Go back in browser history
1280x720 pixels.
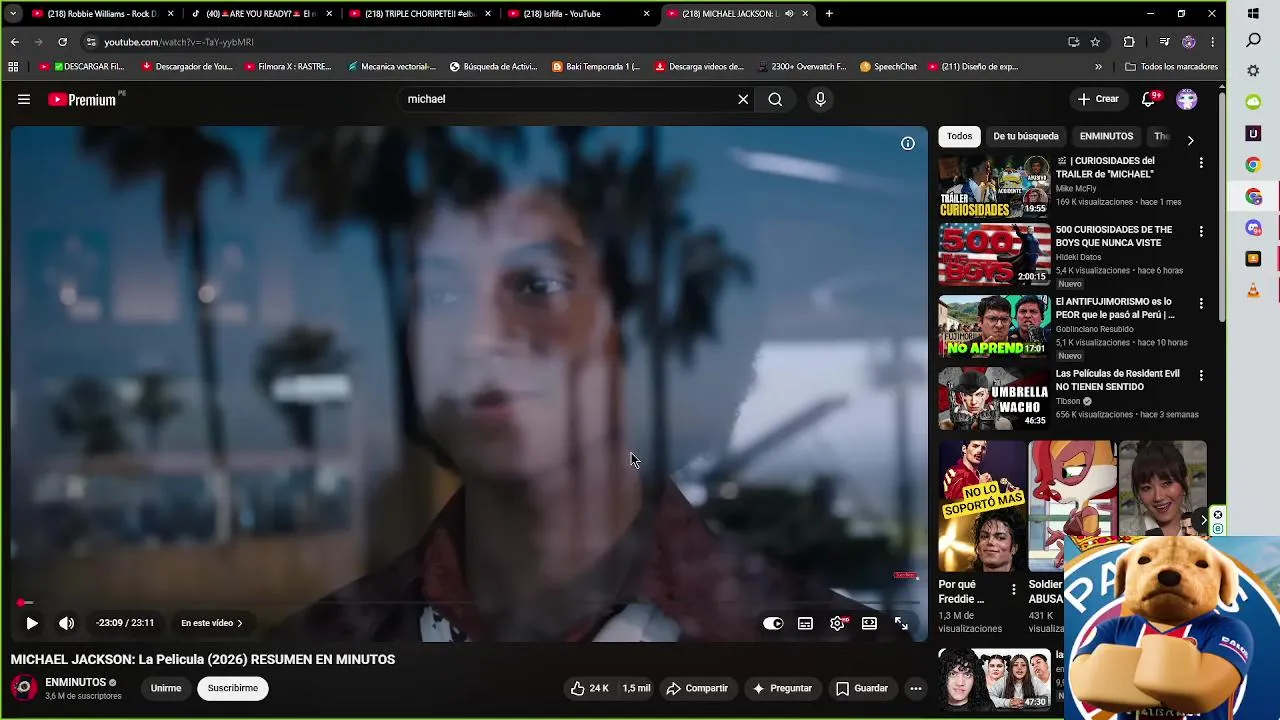click(x=14, y=42)
